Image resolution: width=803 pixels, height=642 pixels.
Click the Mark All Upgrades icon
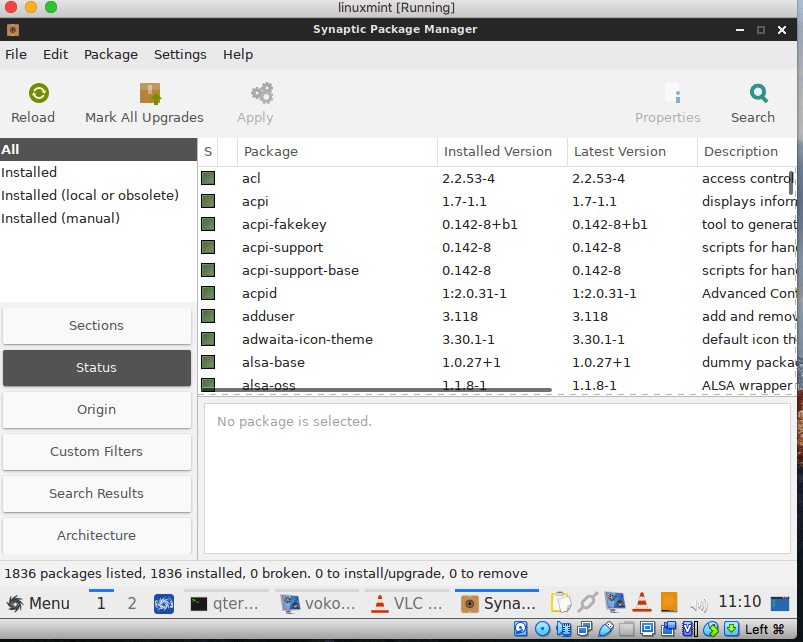[x=150, y=94]
